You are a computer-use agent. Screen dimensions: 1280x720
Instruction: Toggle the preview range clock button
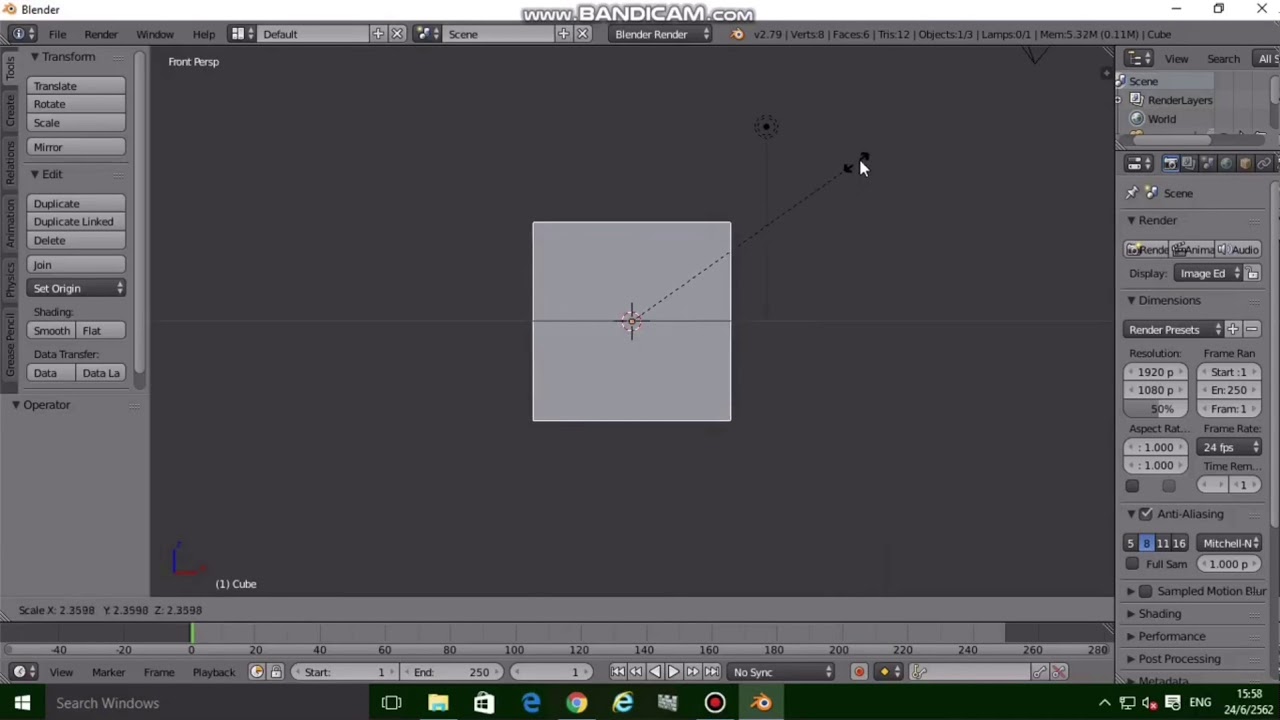256,672
